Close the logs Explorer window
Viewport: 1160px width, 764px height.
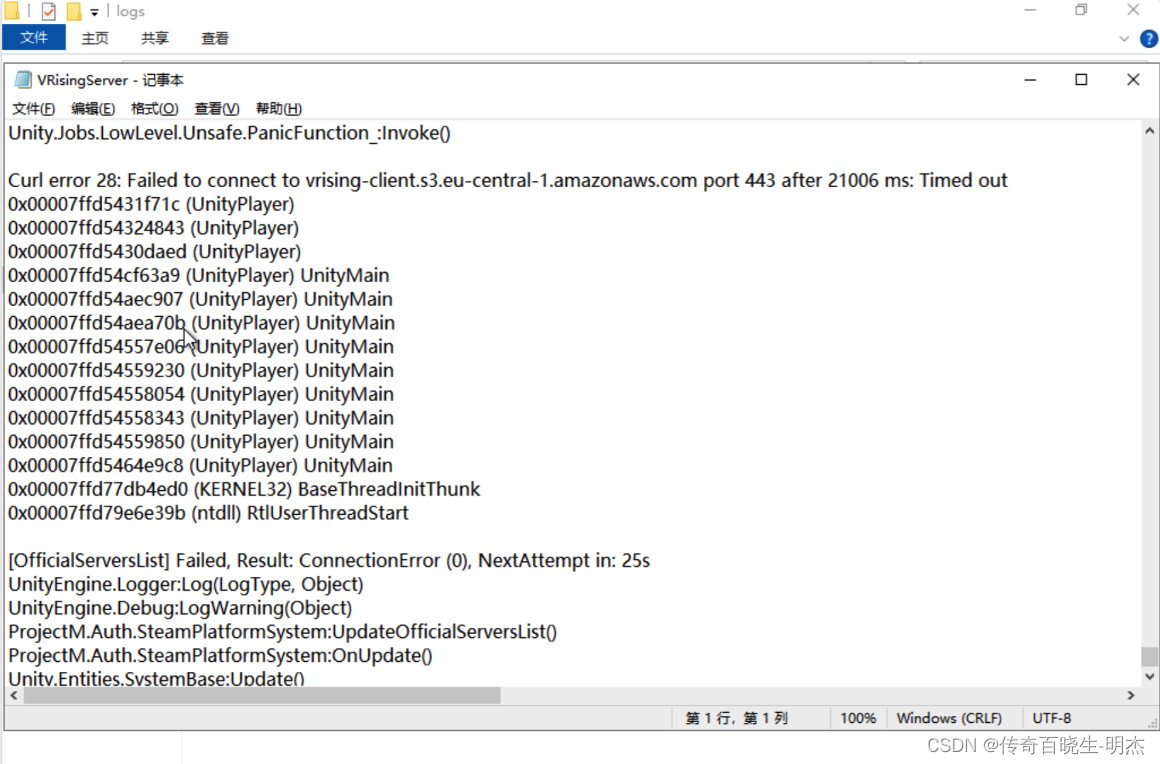tap(1133, 10)
